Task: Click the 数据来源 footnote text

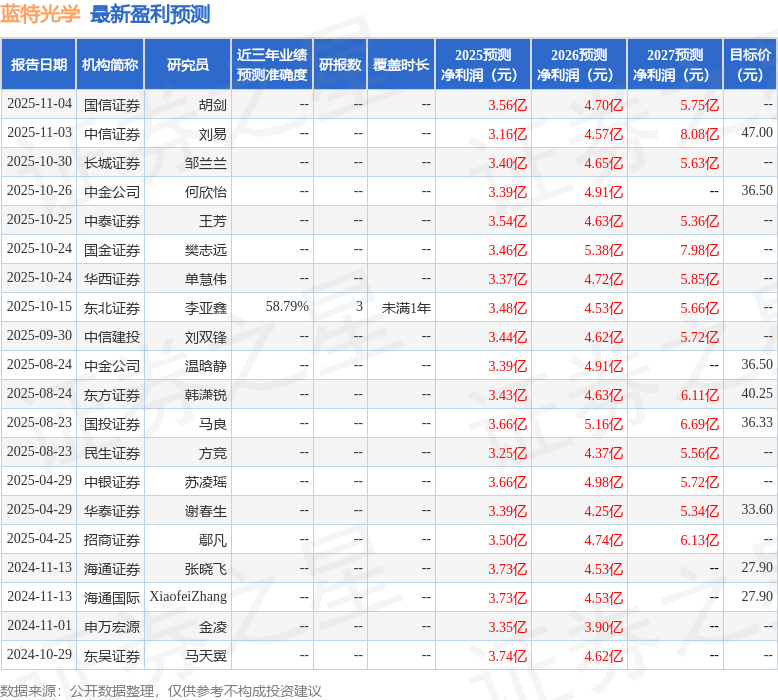Action: pos(161,691)
